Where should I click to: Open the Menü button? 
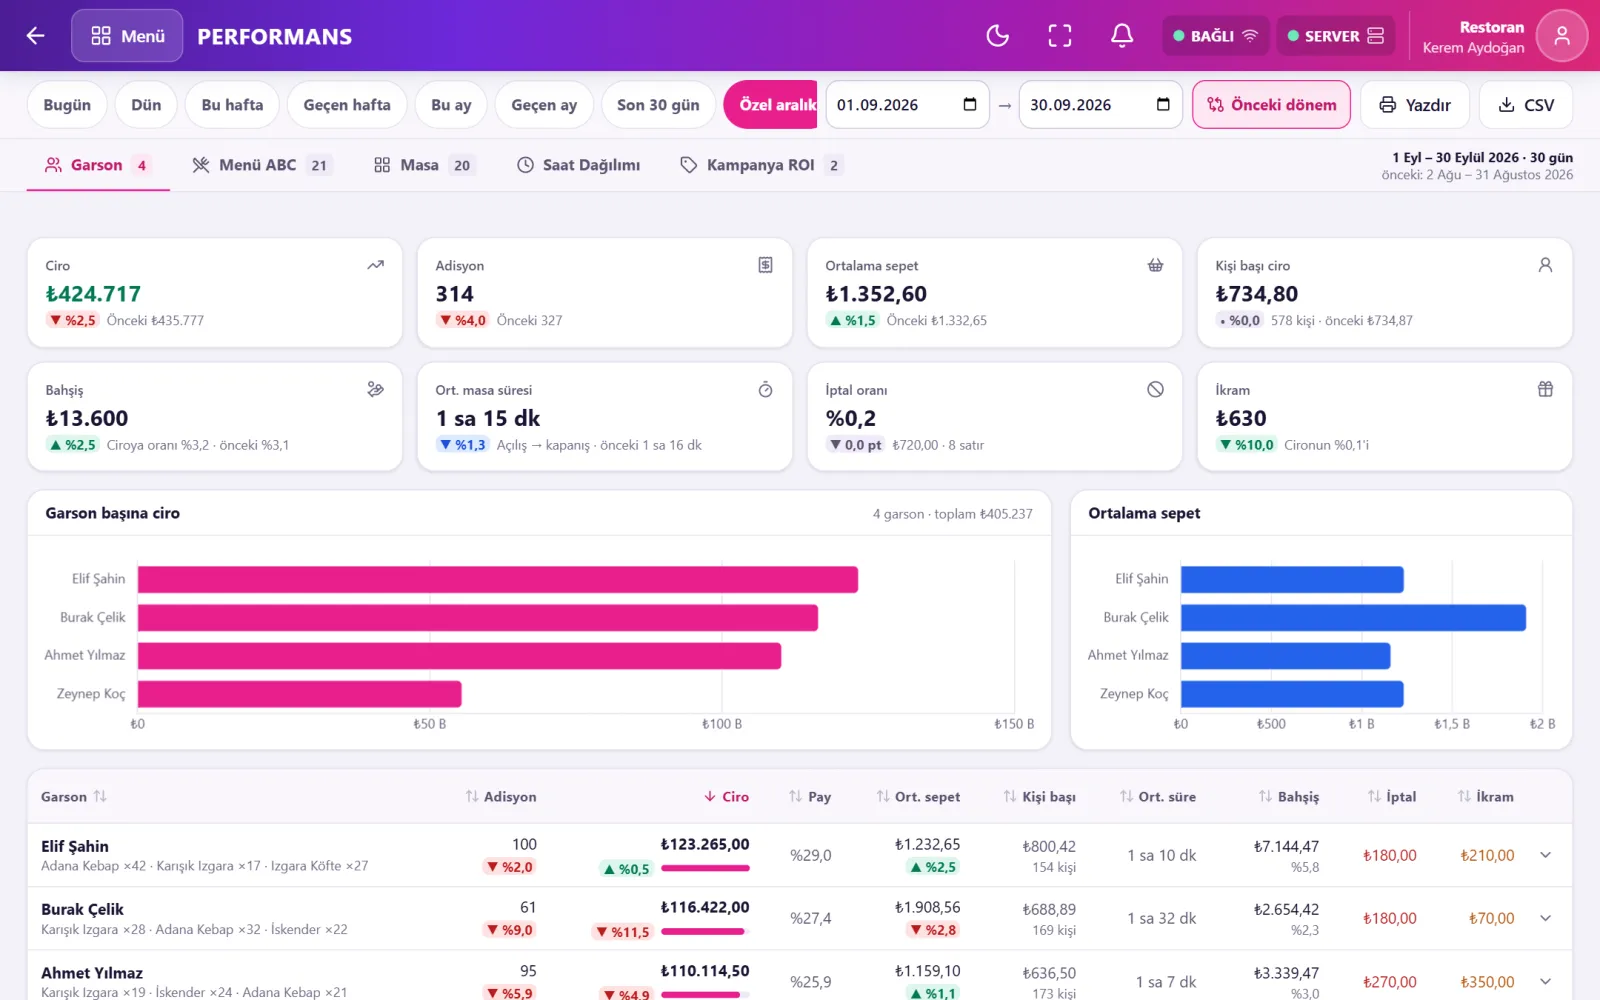[x=127, y=36]
